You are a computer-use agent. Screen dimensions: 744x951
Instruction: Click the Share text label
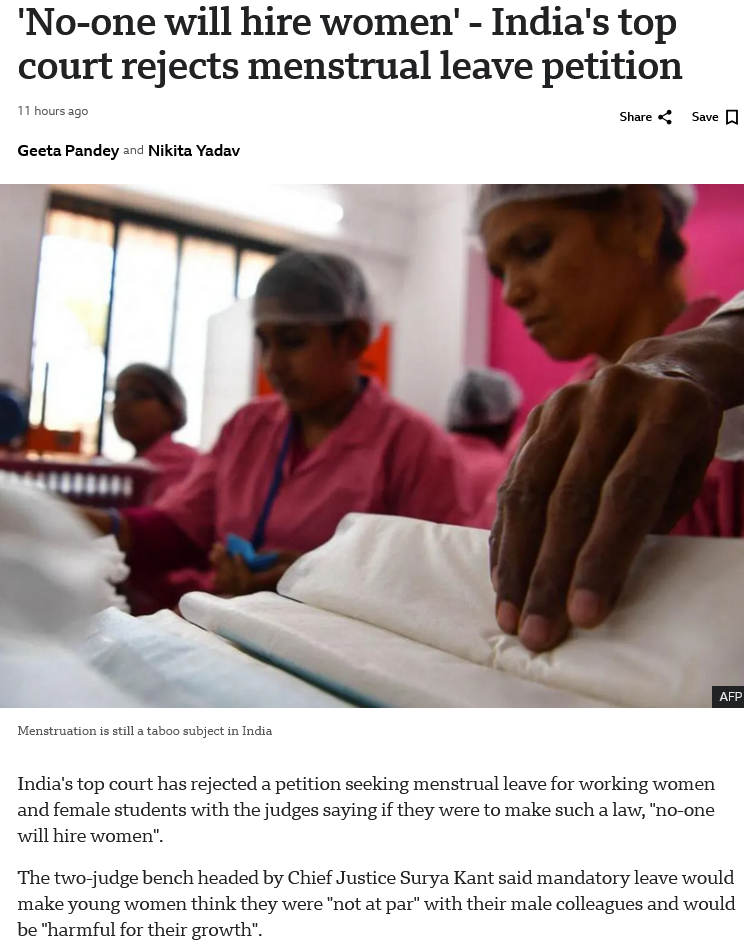click(x=635, y=116)
